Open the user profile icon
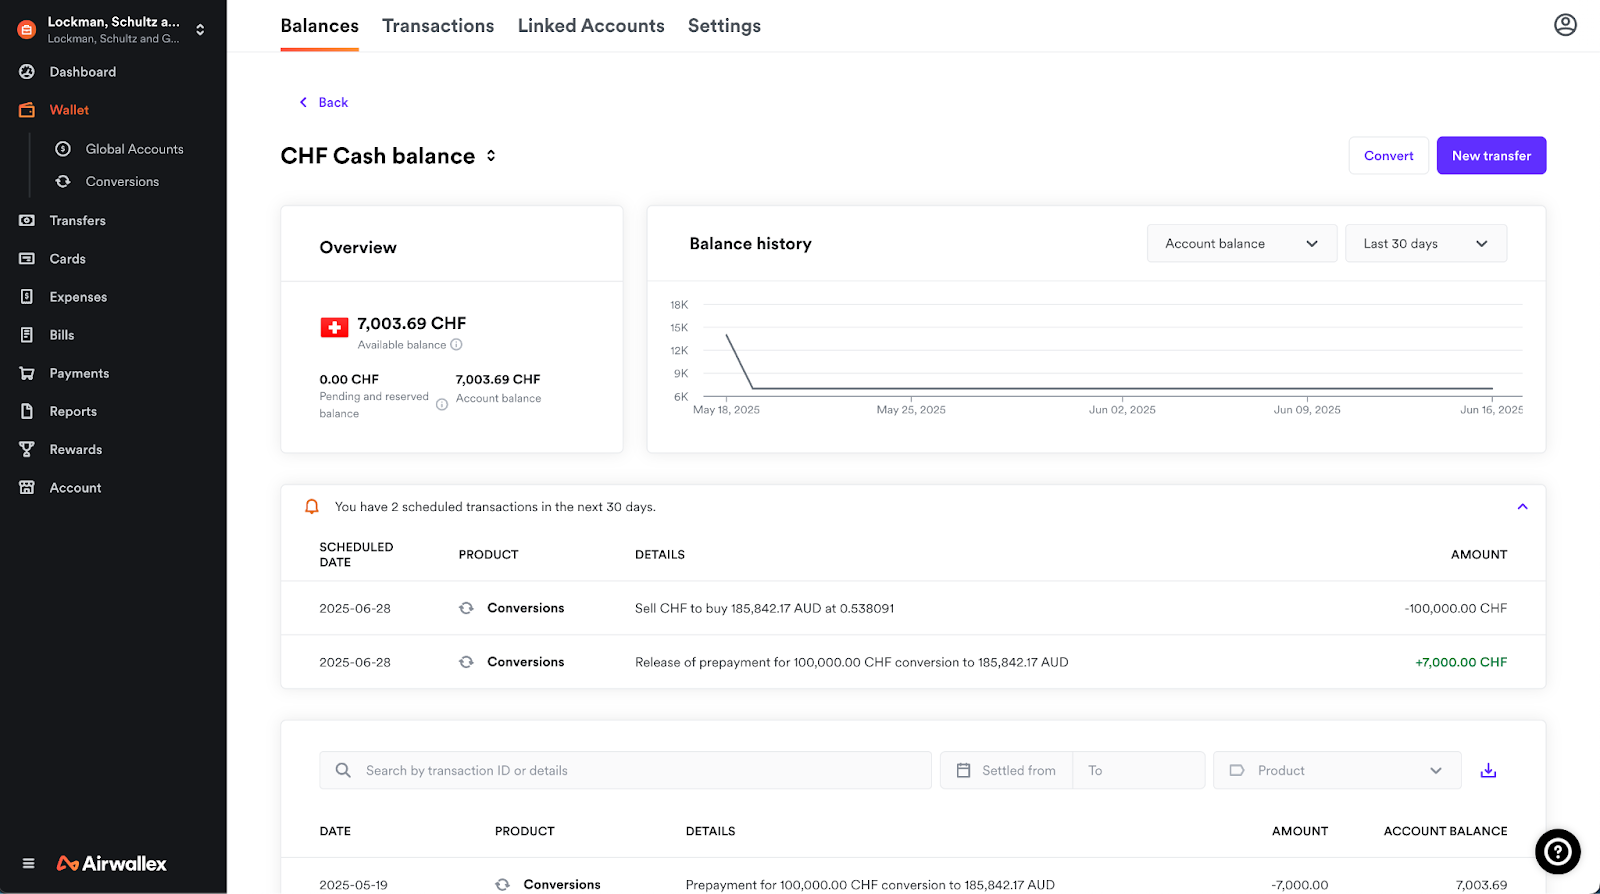1600x894 pixels. pos(1565,25)
